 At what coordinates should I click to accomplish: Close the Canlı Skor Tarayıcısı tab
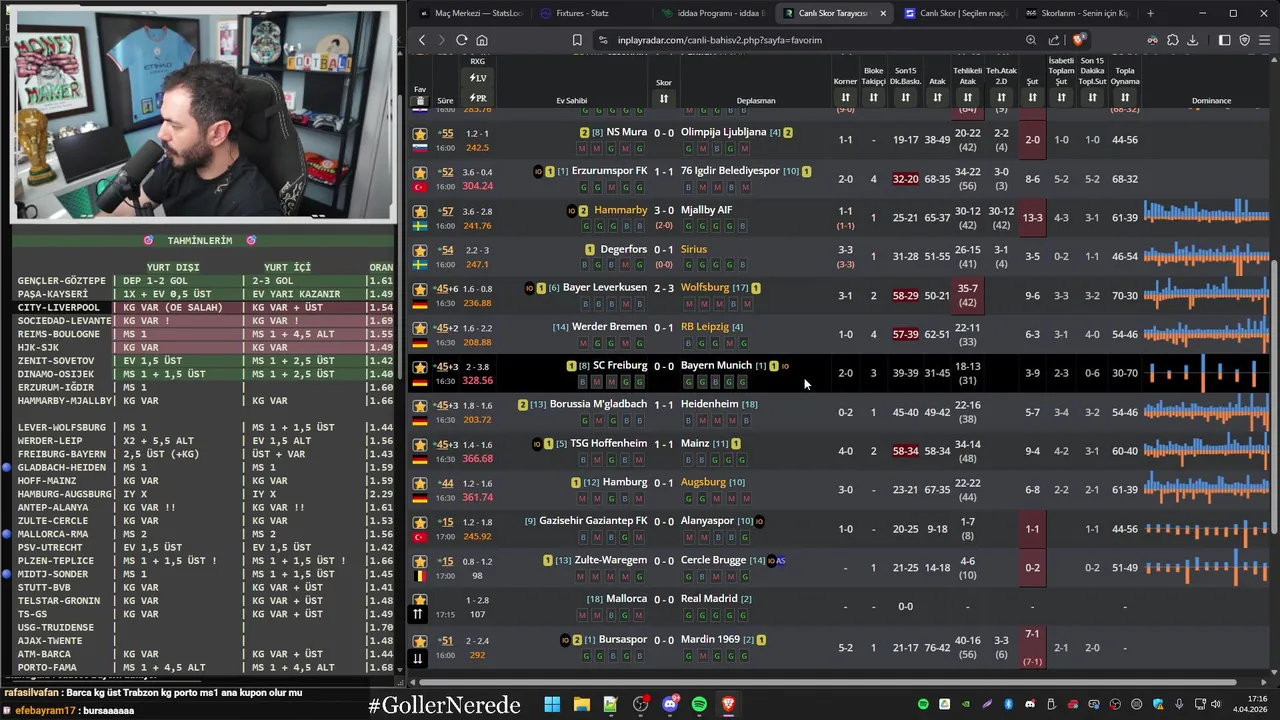click(883, 13)
